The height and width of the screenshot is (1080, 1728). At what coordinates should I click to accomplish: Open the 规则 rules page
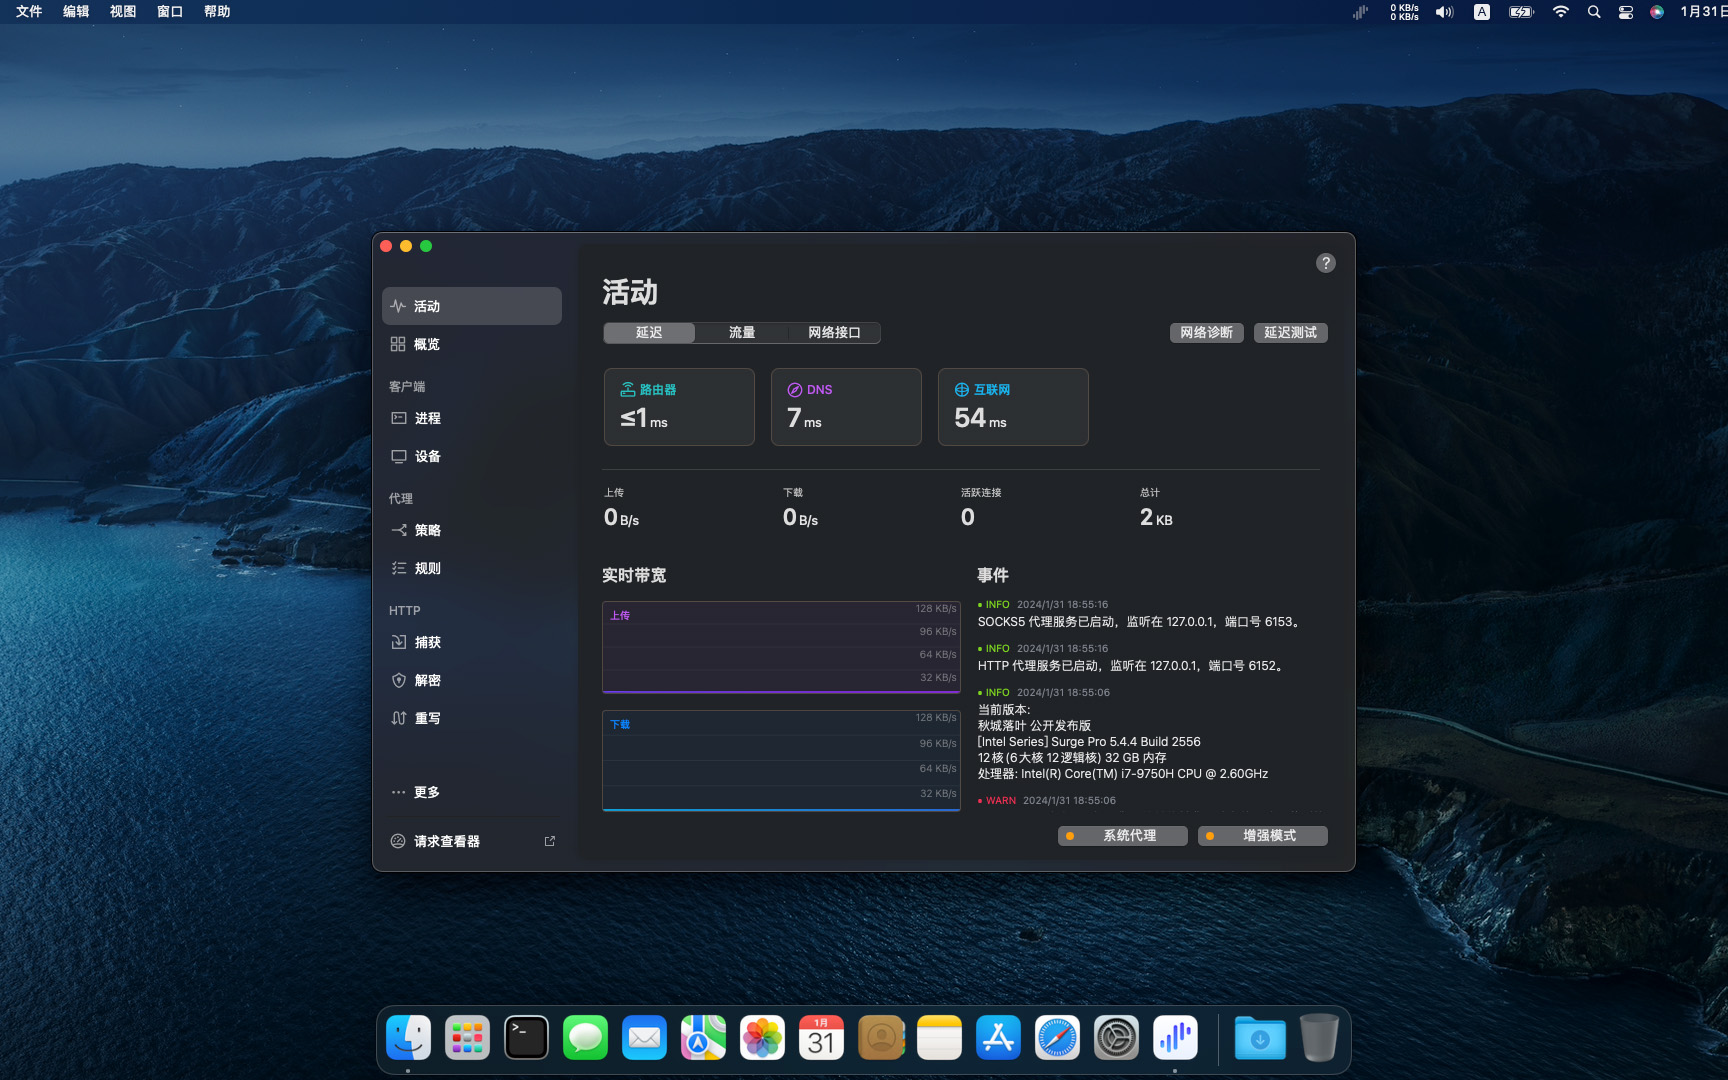point(471,568)
